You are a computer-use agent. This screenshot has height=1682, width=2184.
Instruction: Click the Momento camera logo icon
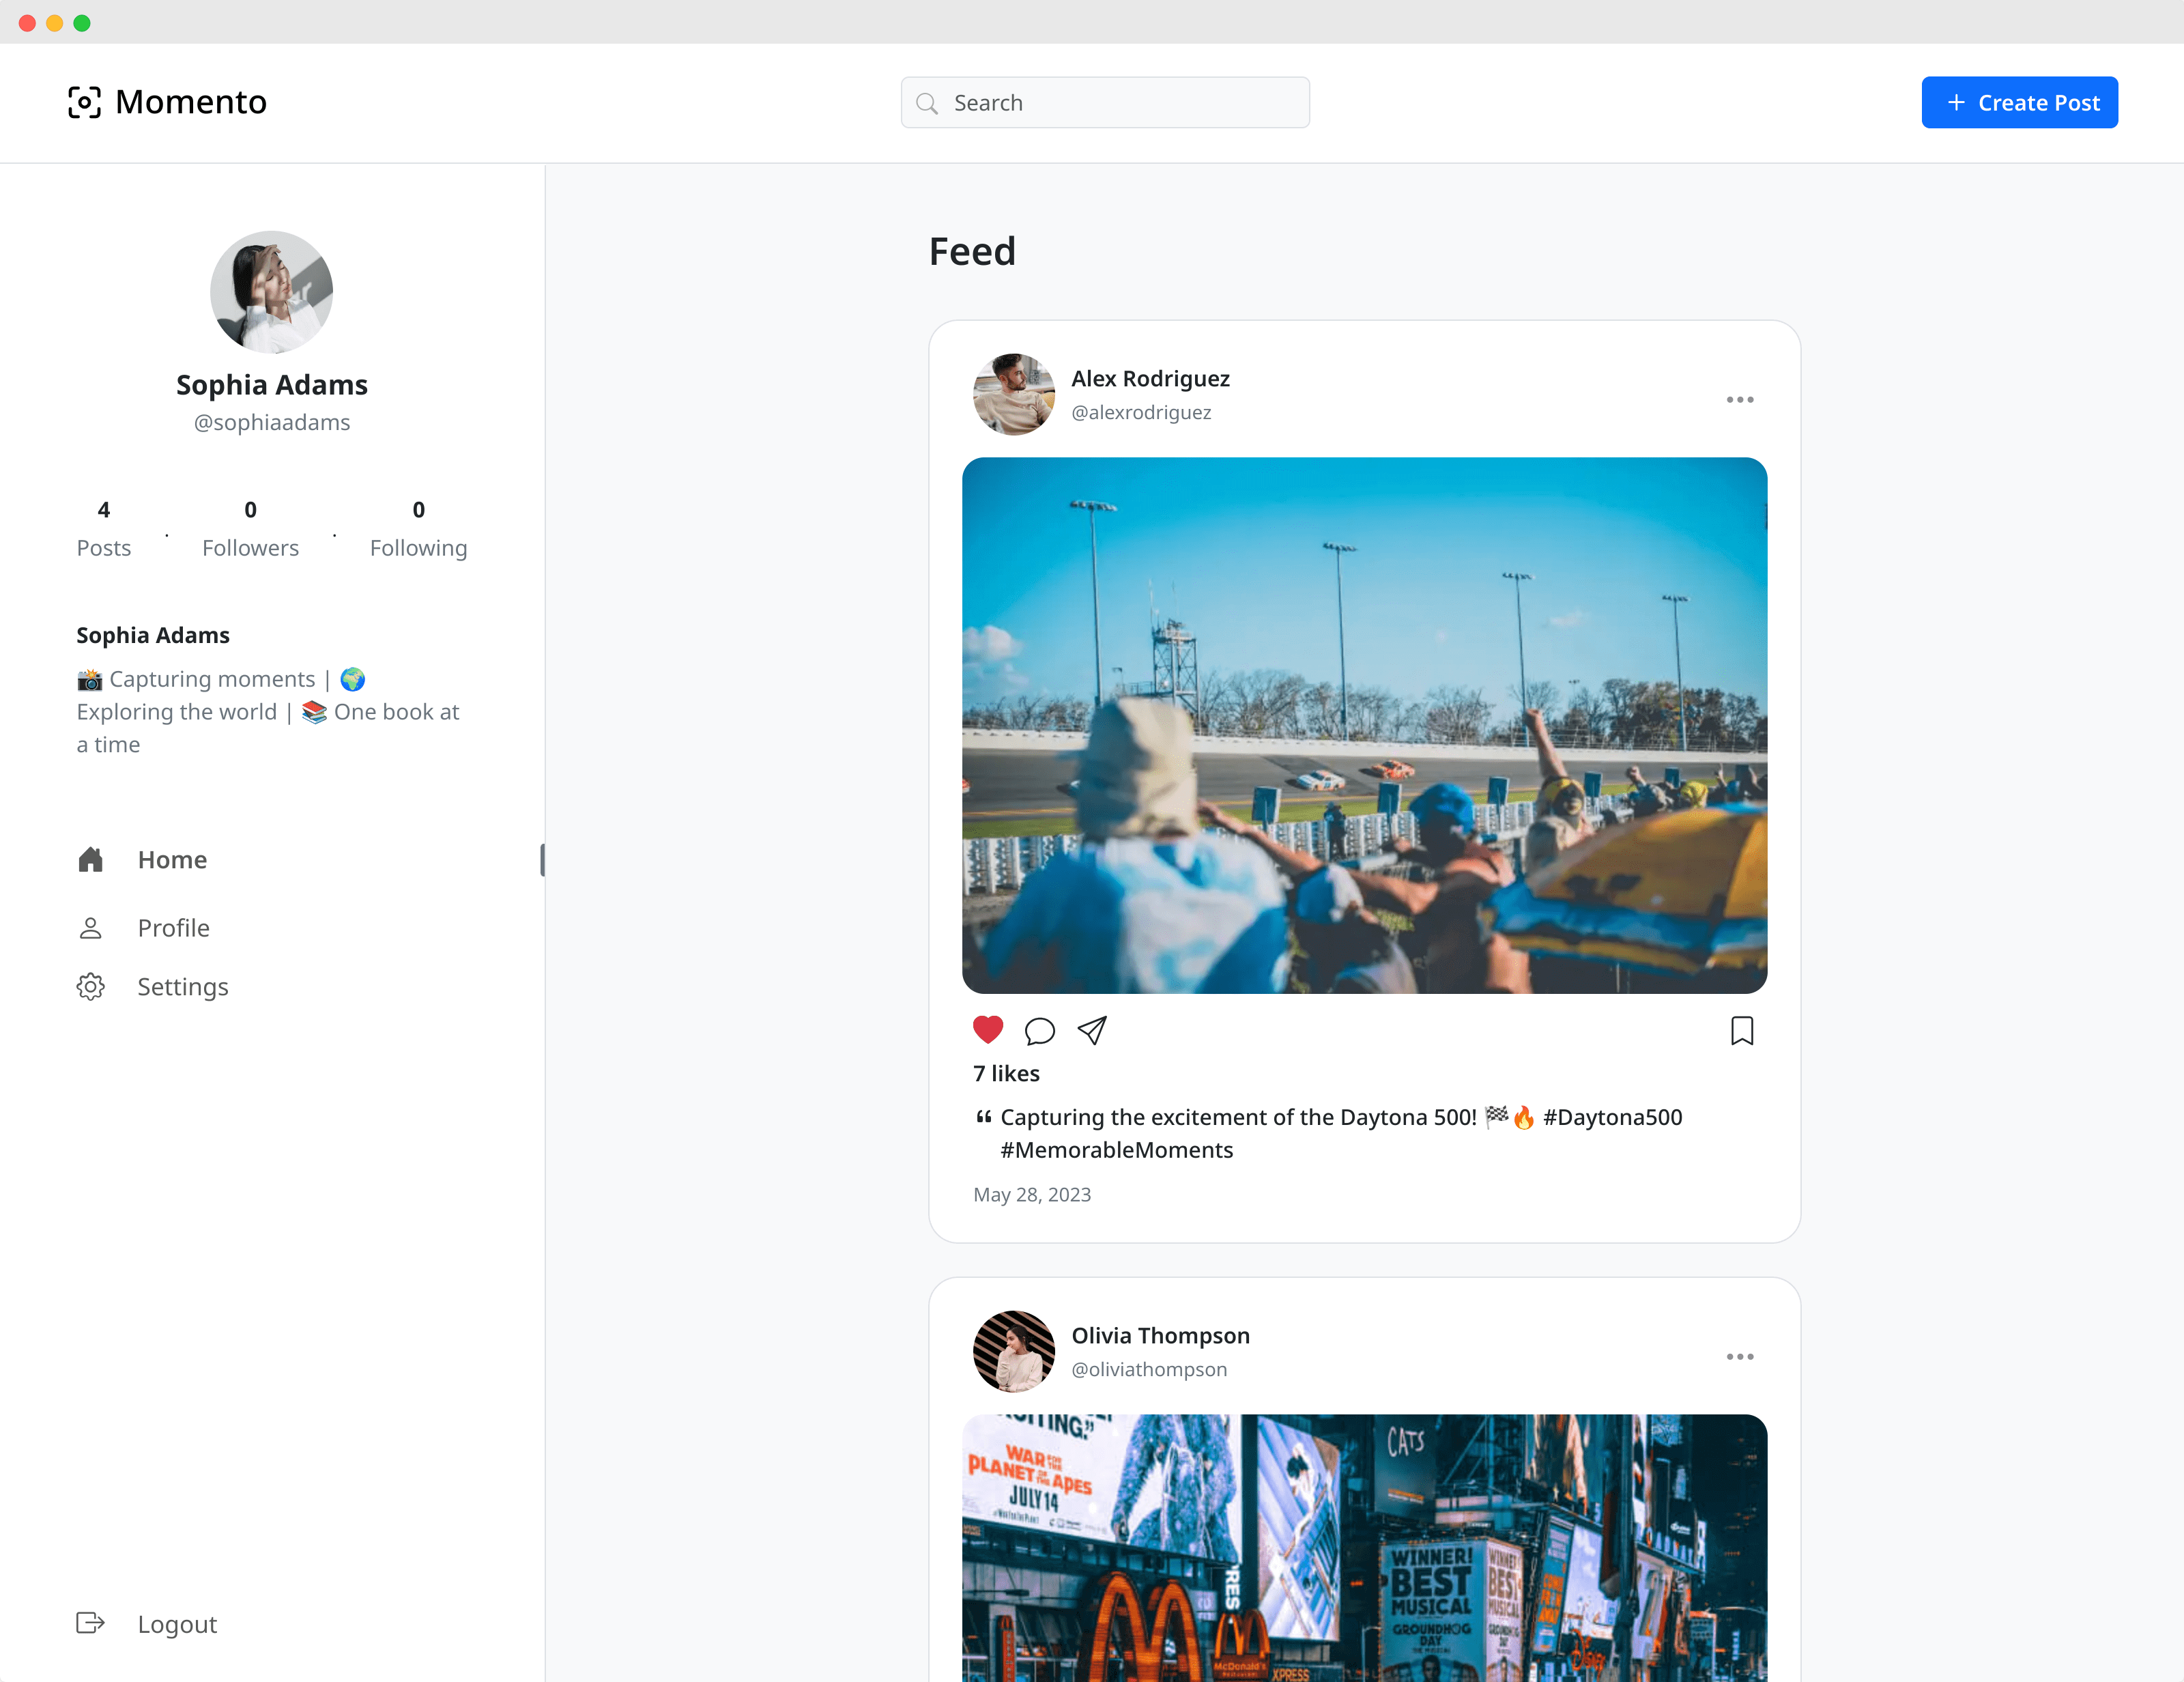tap(84, 102)
